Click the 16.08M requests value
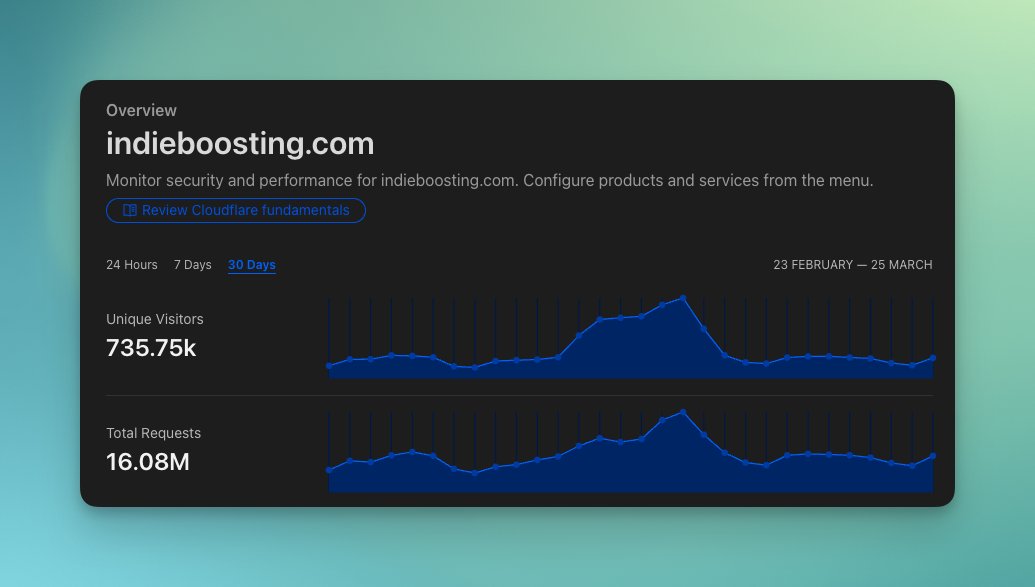This screenshot has width=1035, height=587. point(148,462)
